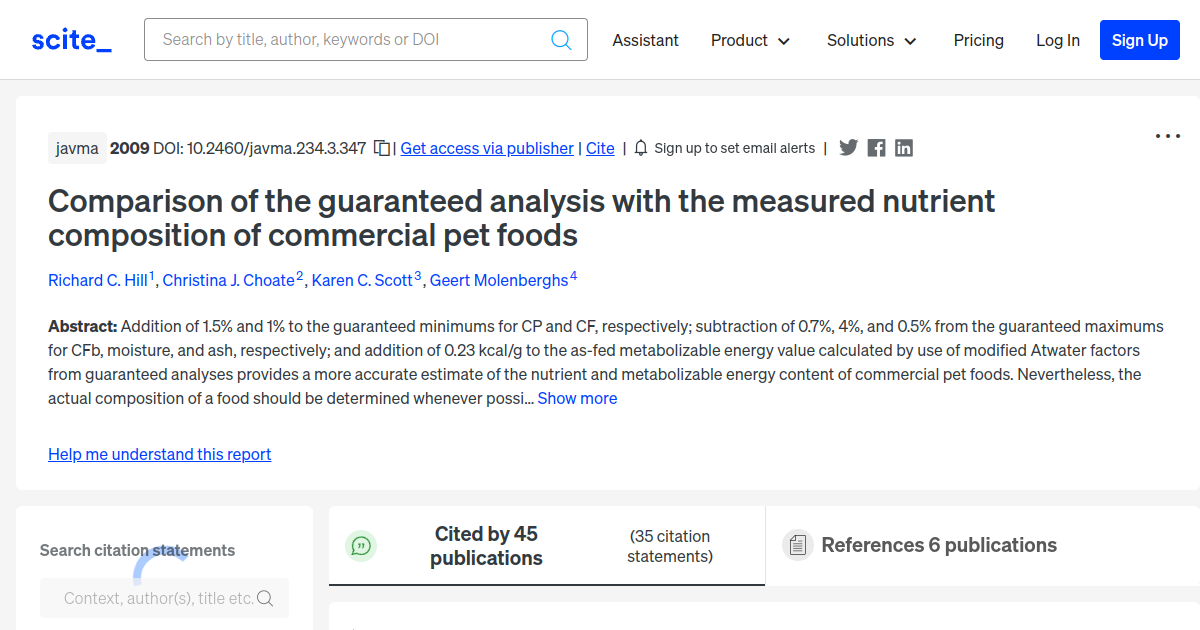
Task: Click the Cite link
Action: [x=600, y=148]
